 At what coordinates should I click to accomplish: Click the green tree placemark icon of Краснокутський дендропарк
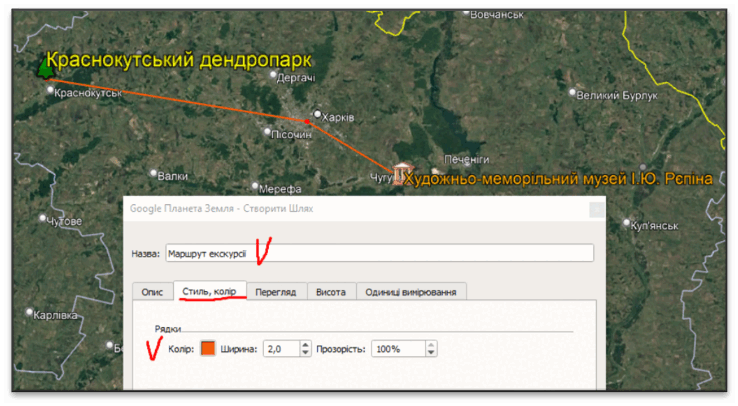(46, 68)
